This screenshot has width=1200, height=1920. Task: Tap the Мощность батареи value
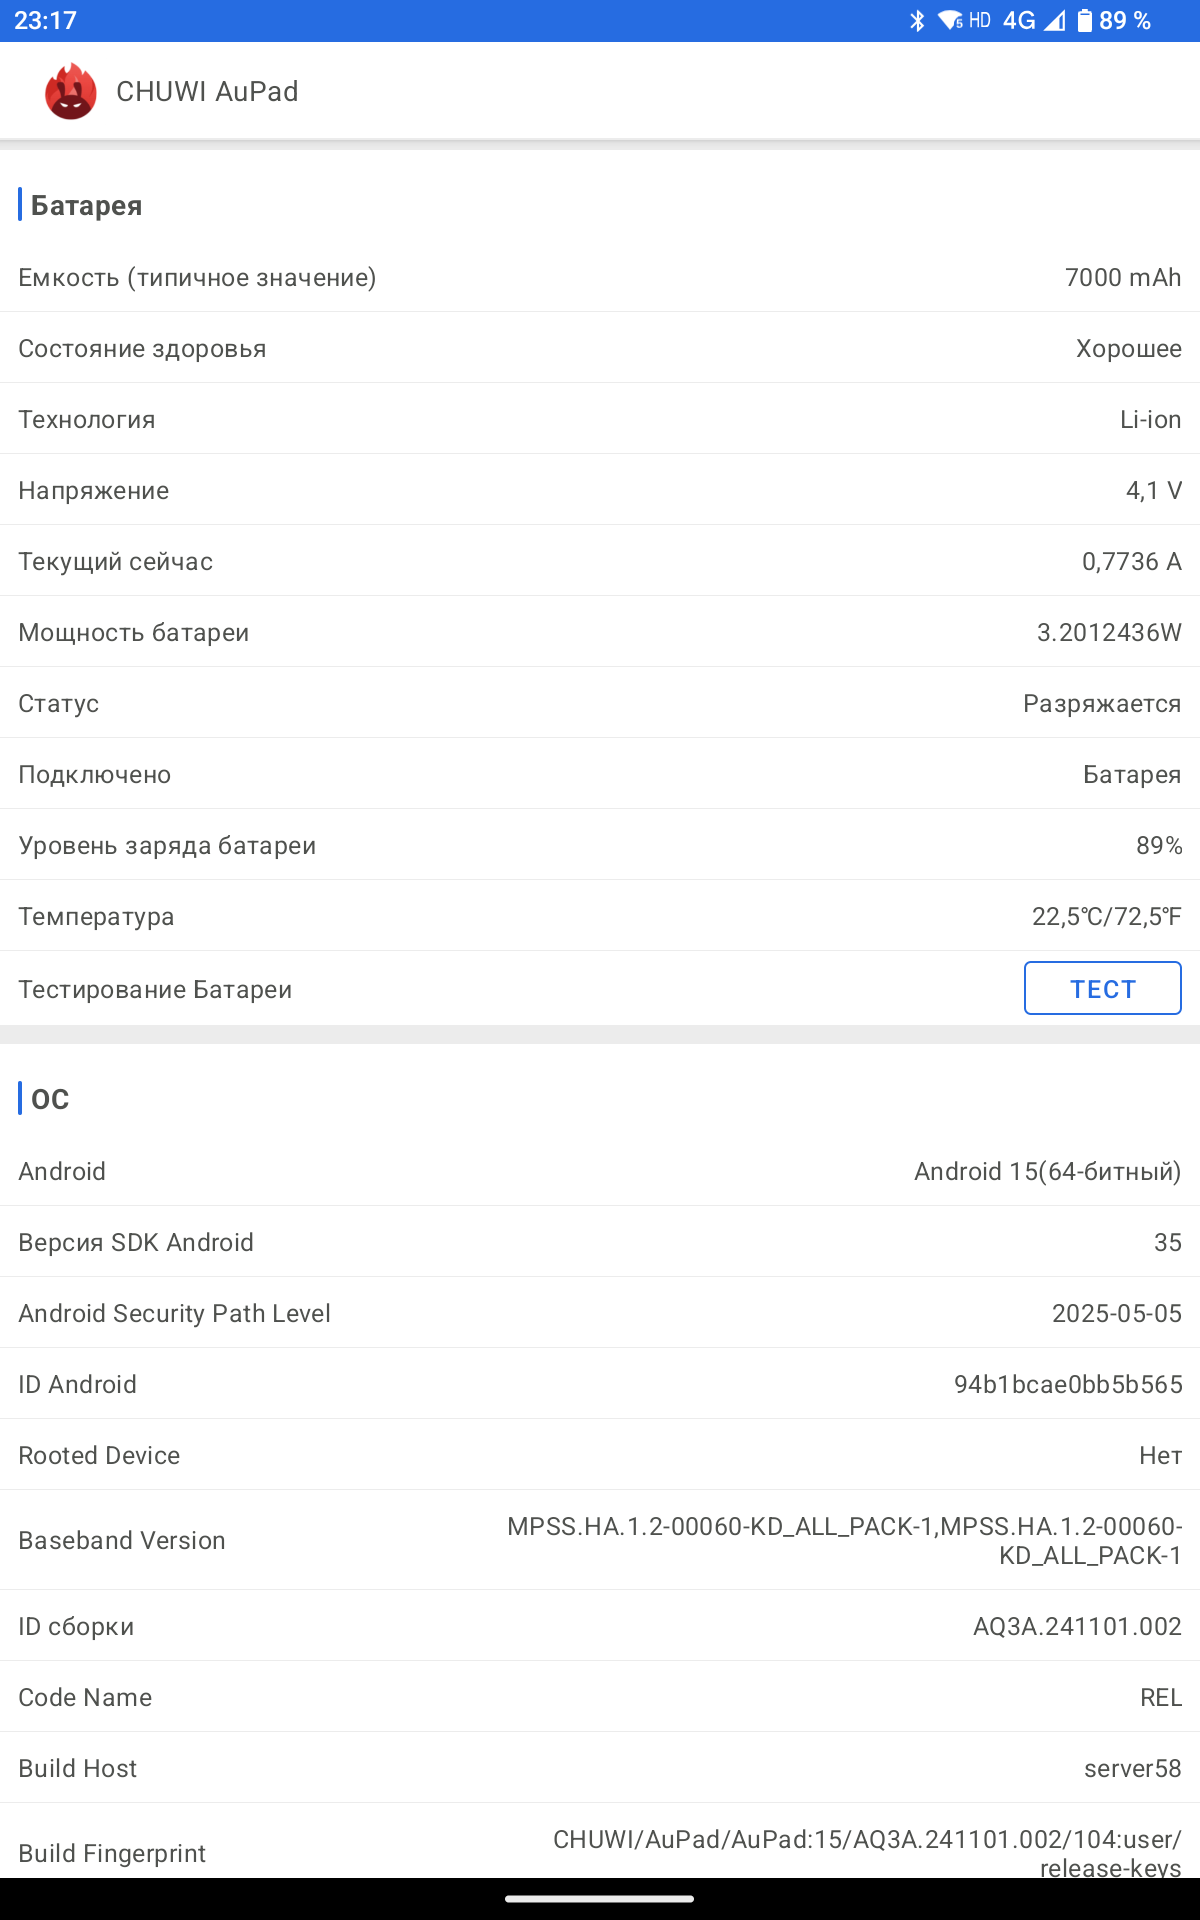[1109, 632]
